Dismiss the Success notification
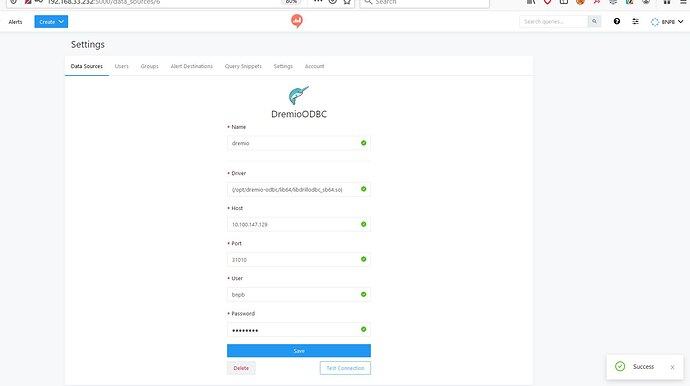 672,367
